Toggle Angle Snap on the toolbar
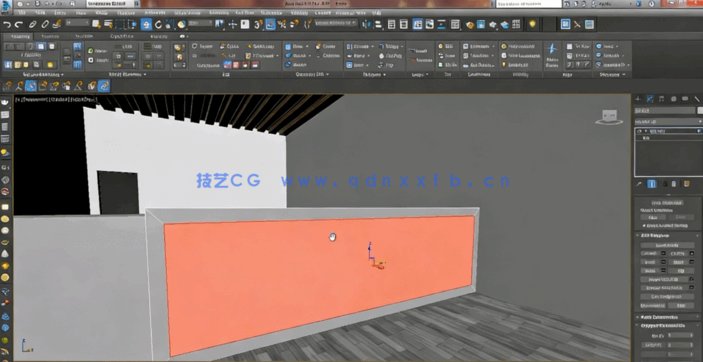 (270, 24)
